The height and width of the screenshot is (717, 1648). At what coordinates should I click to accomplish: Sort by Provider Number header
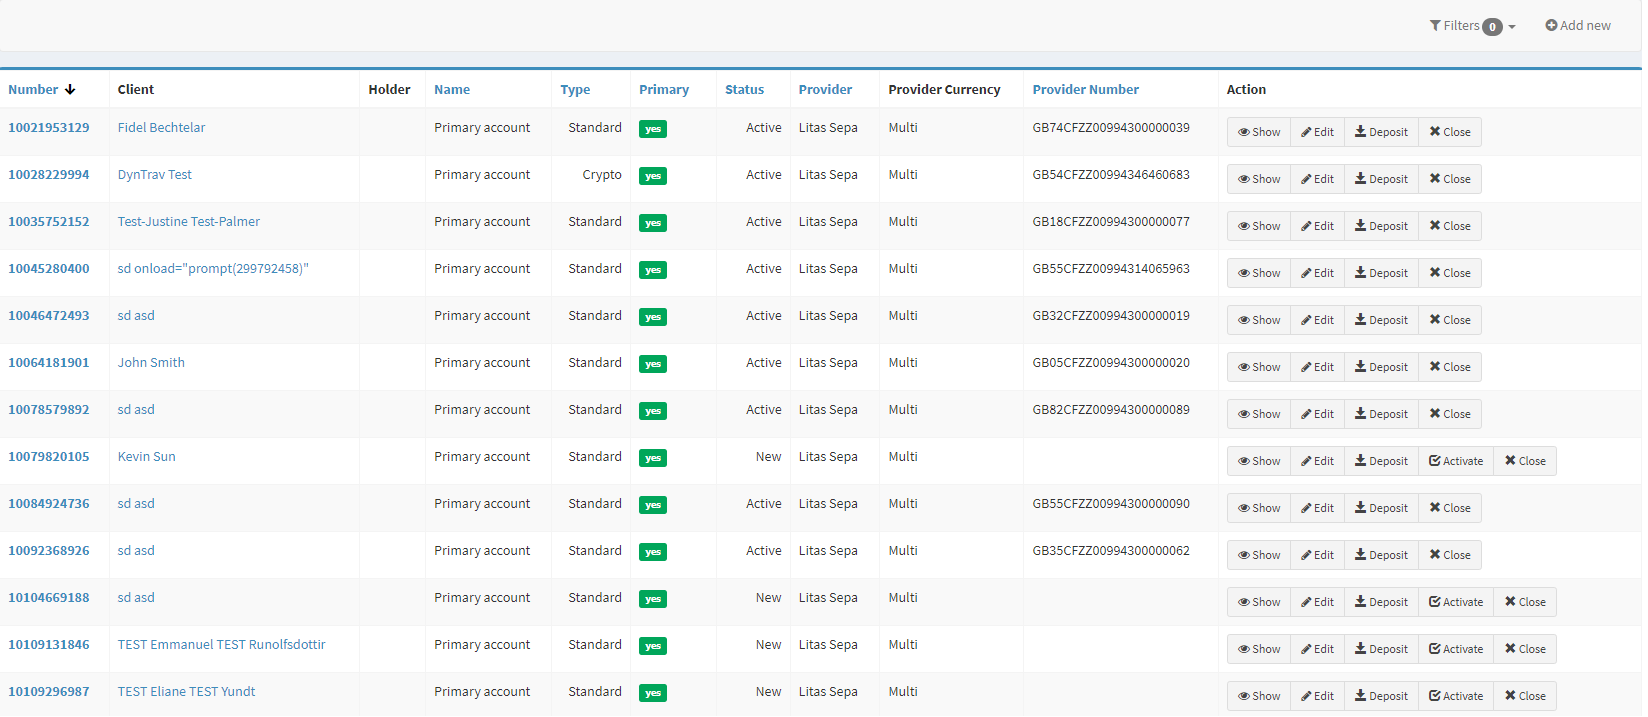coord(1085,90)
